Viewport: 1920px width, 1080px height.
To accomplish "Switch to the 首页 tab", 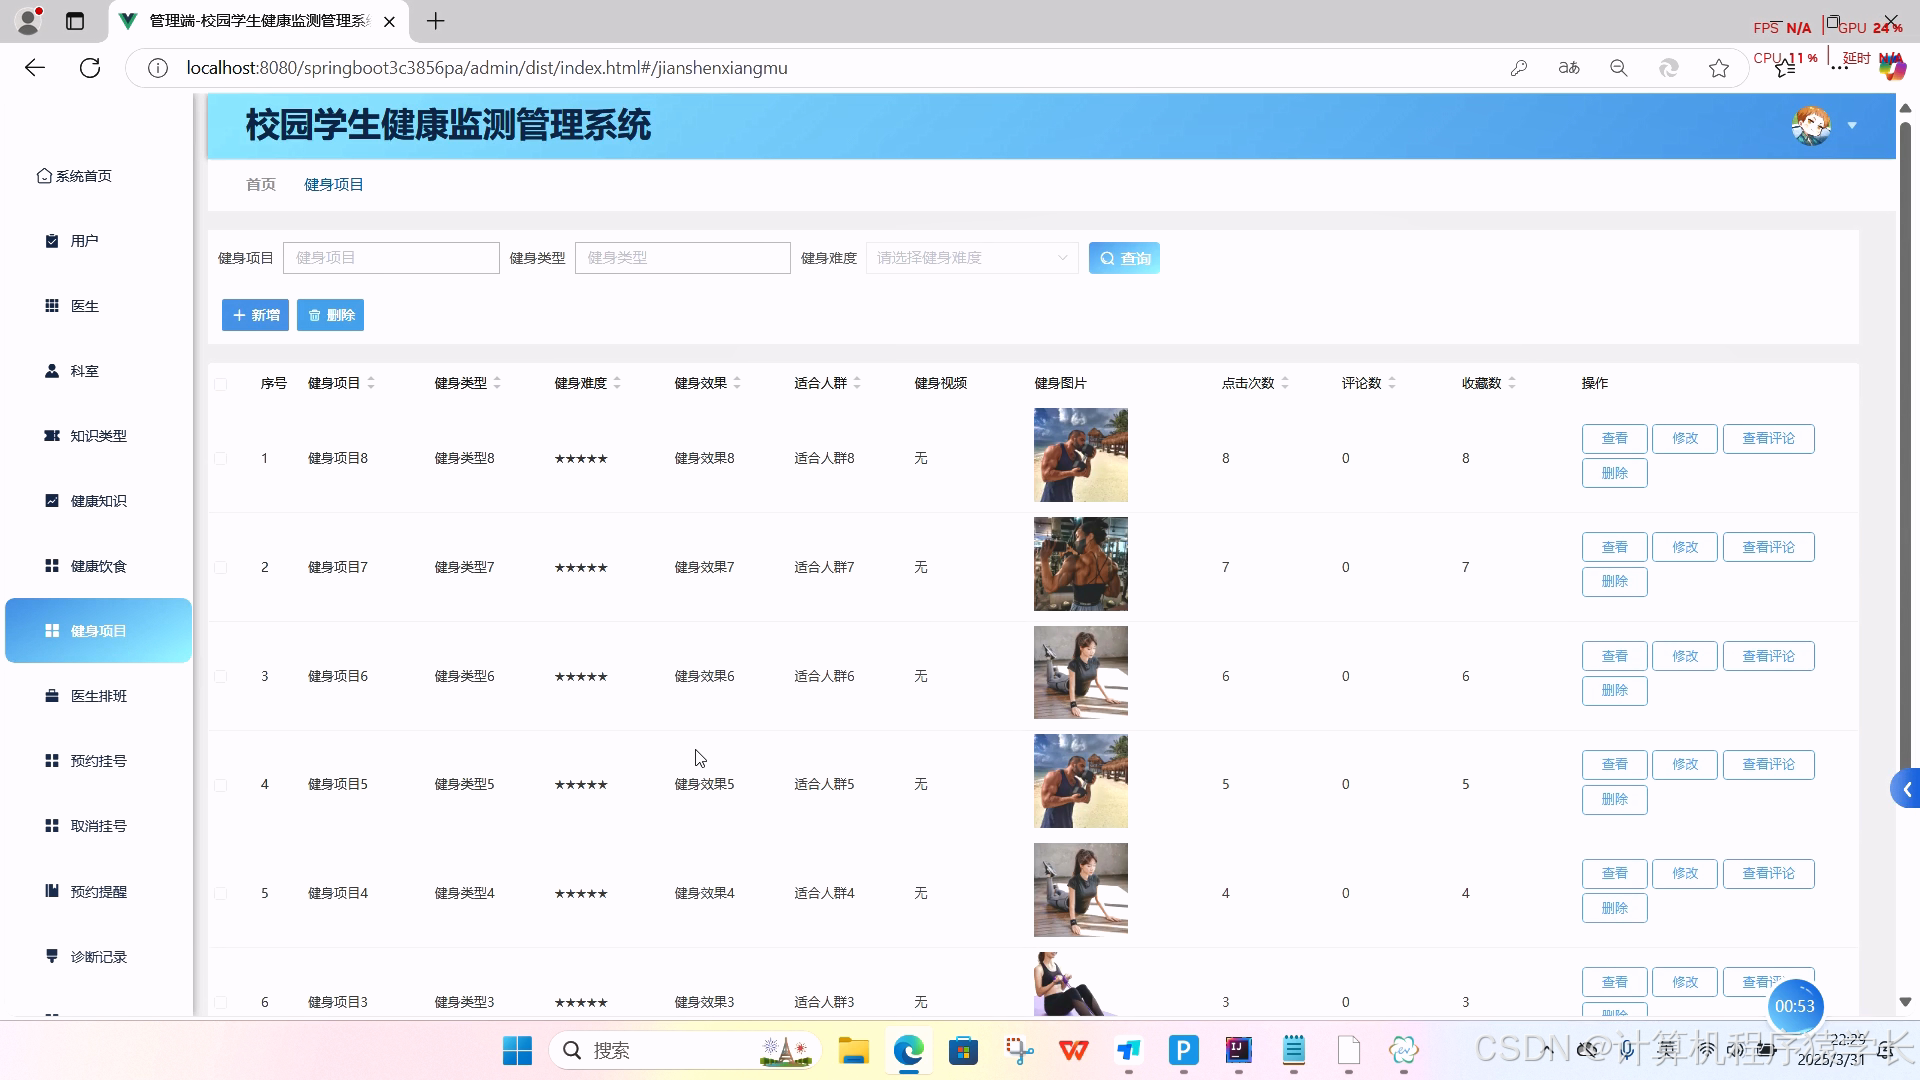I will [260, 184].
